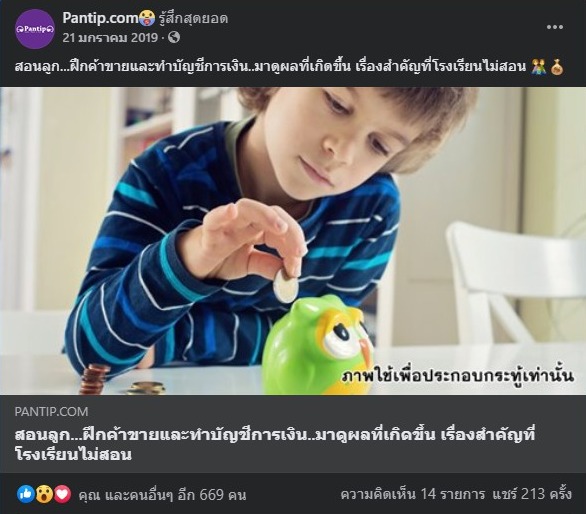Click the globe public audience icon
This screenshot has height=514, width=586.
(x=174, y=37)
